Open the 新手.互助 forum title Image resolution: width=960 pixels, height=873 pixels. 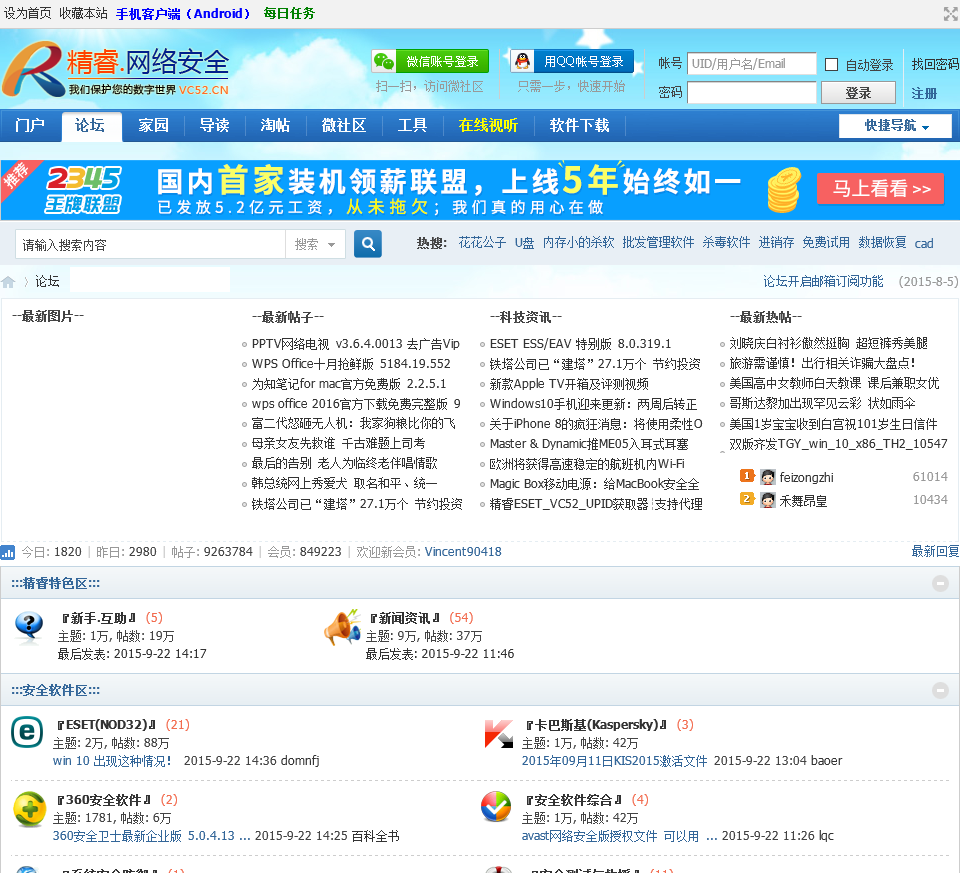pos(99,618)
